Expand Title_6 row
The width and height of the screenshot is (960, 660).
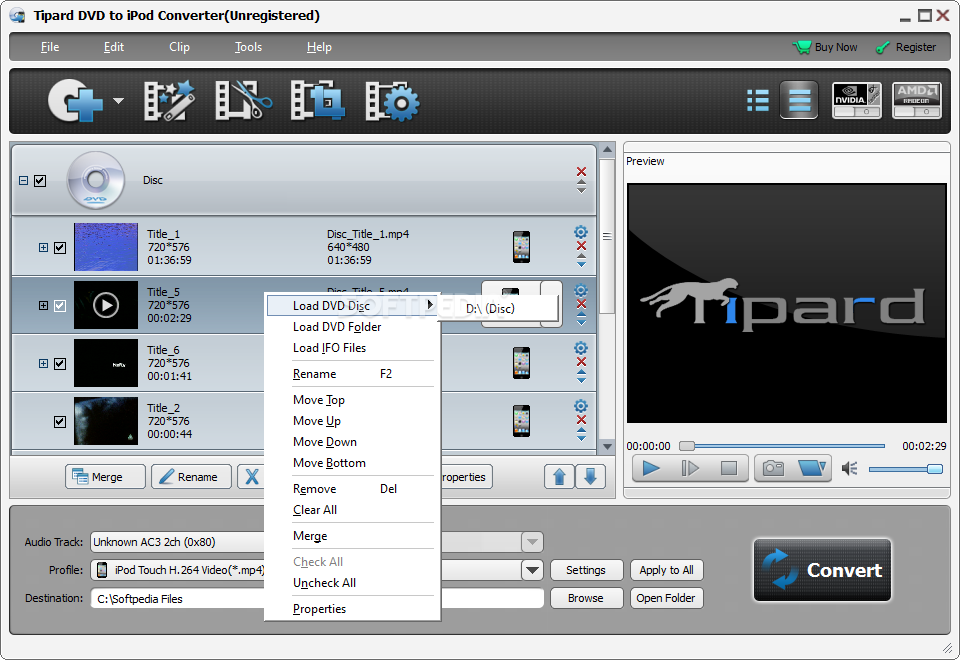pyautogui.click(x=43, y=363)
